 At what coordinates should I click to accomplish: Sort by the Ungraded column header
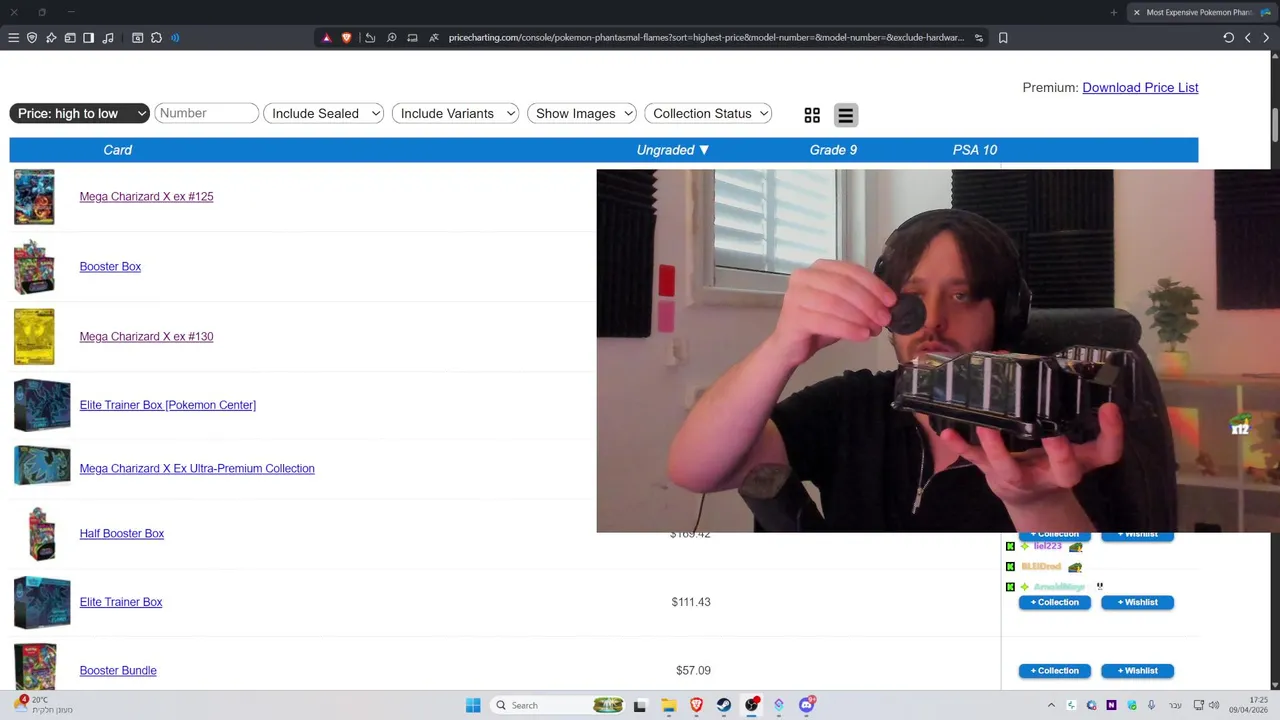point(673,150)
